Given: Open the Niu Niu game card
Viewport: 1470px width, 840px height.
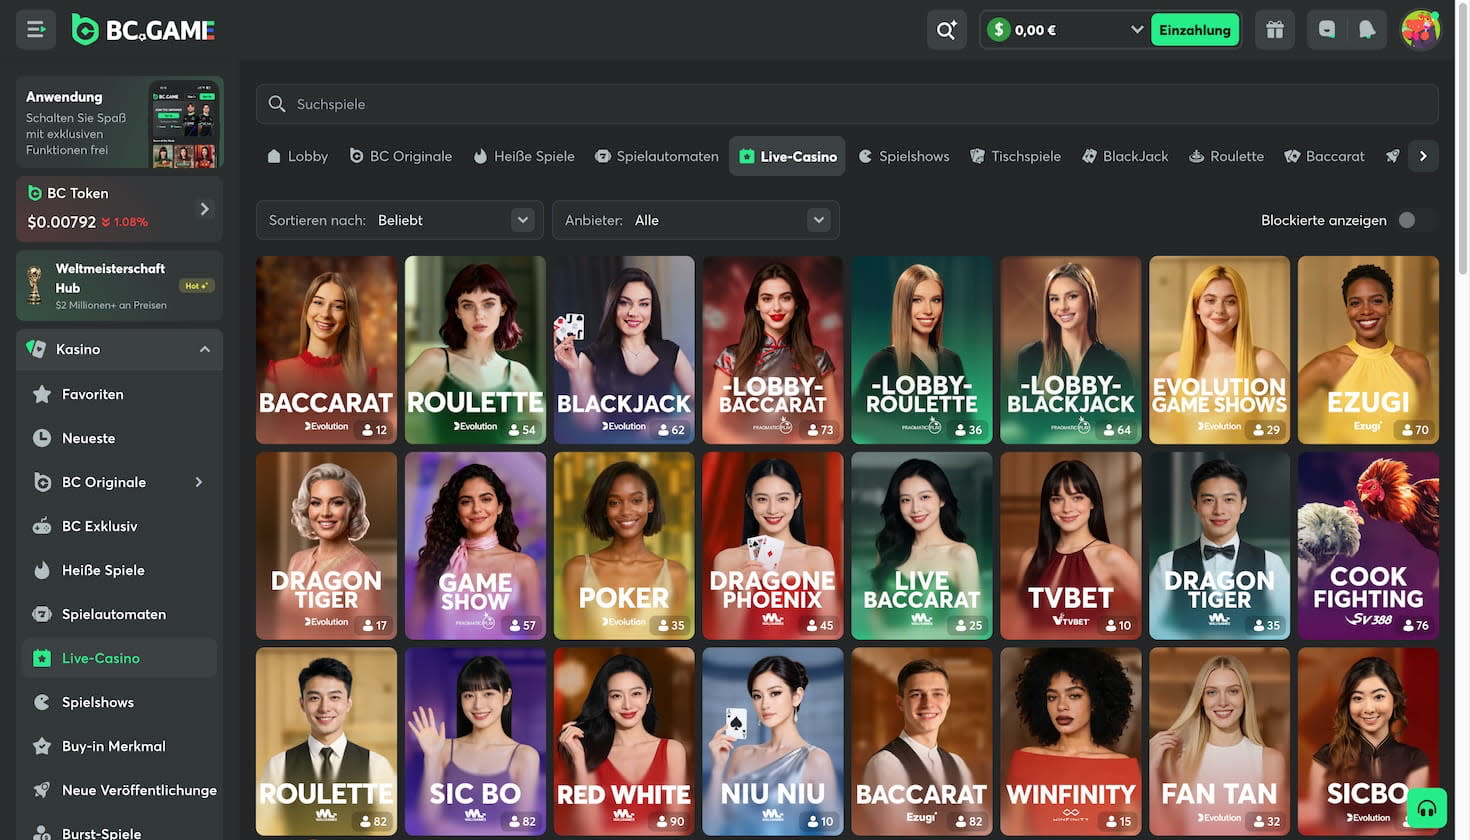Looking at the screenshot, I should coord(772,742).
